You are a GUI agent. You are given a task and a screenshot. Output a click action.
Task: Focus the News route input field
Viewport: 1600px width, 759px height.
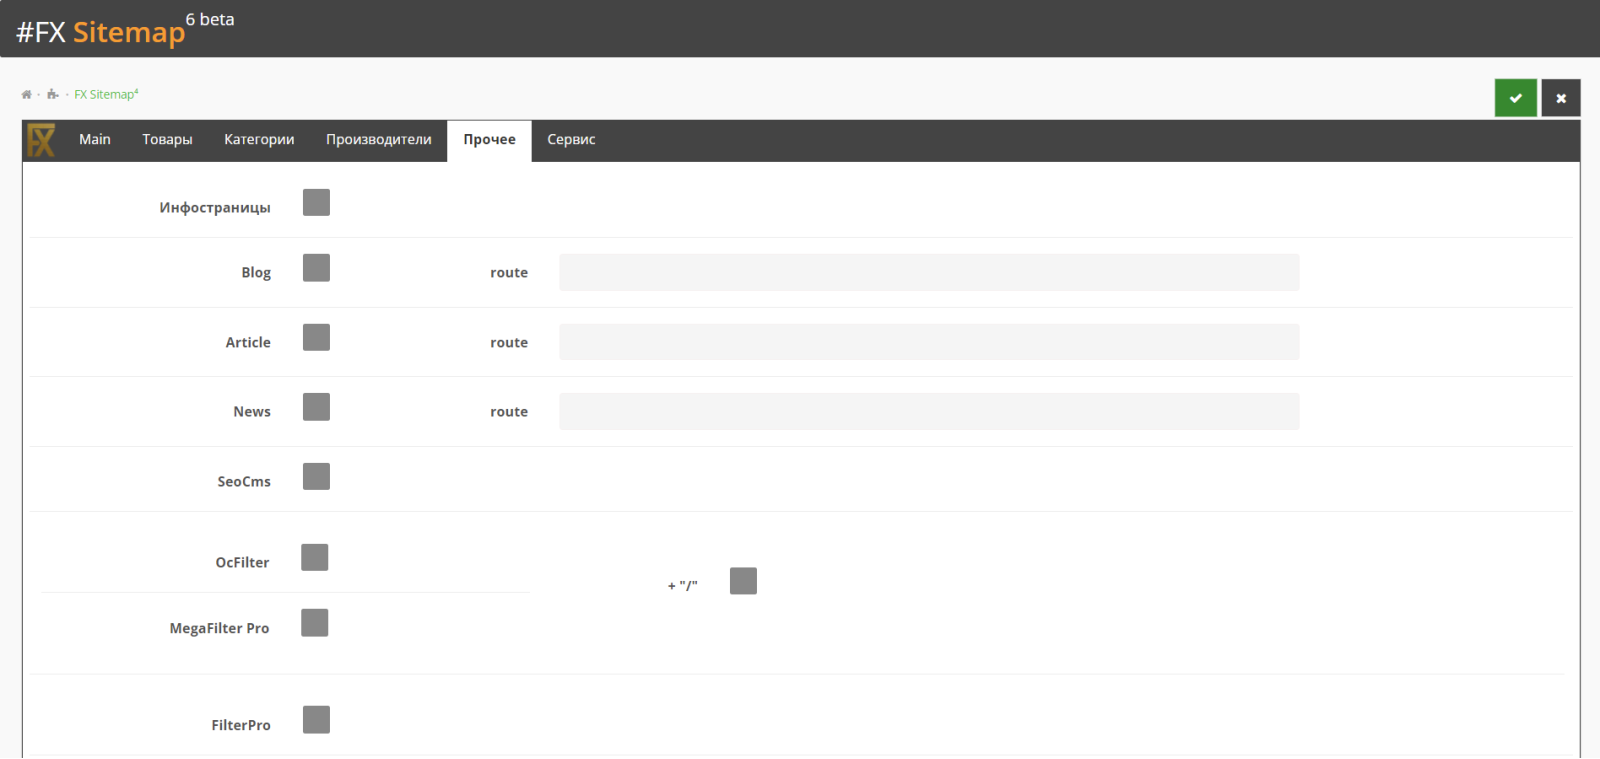(929, 411)
